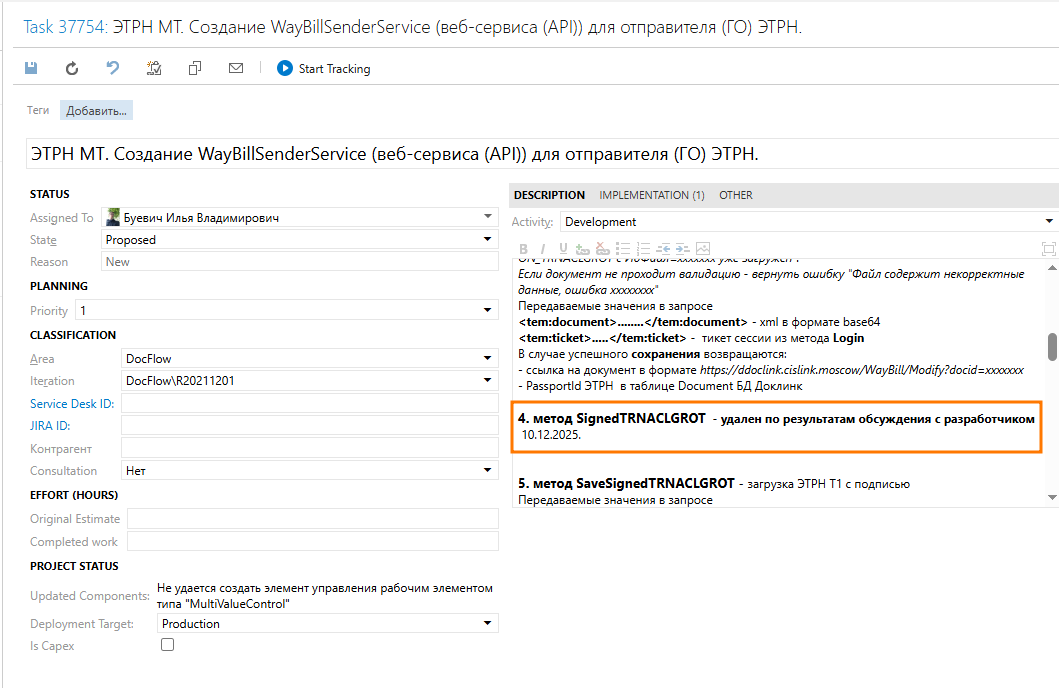Click the description scrollbar up arrow
The height and width of the screenshot is (688, 1059).
(1052, 268)
